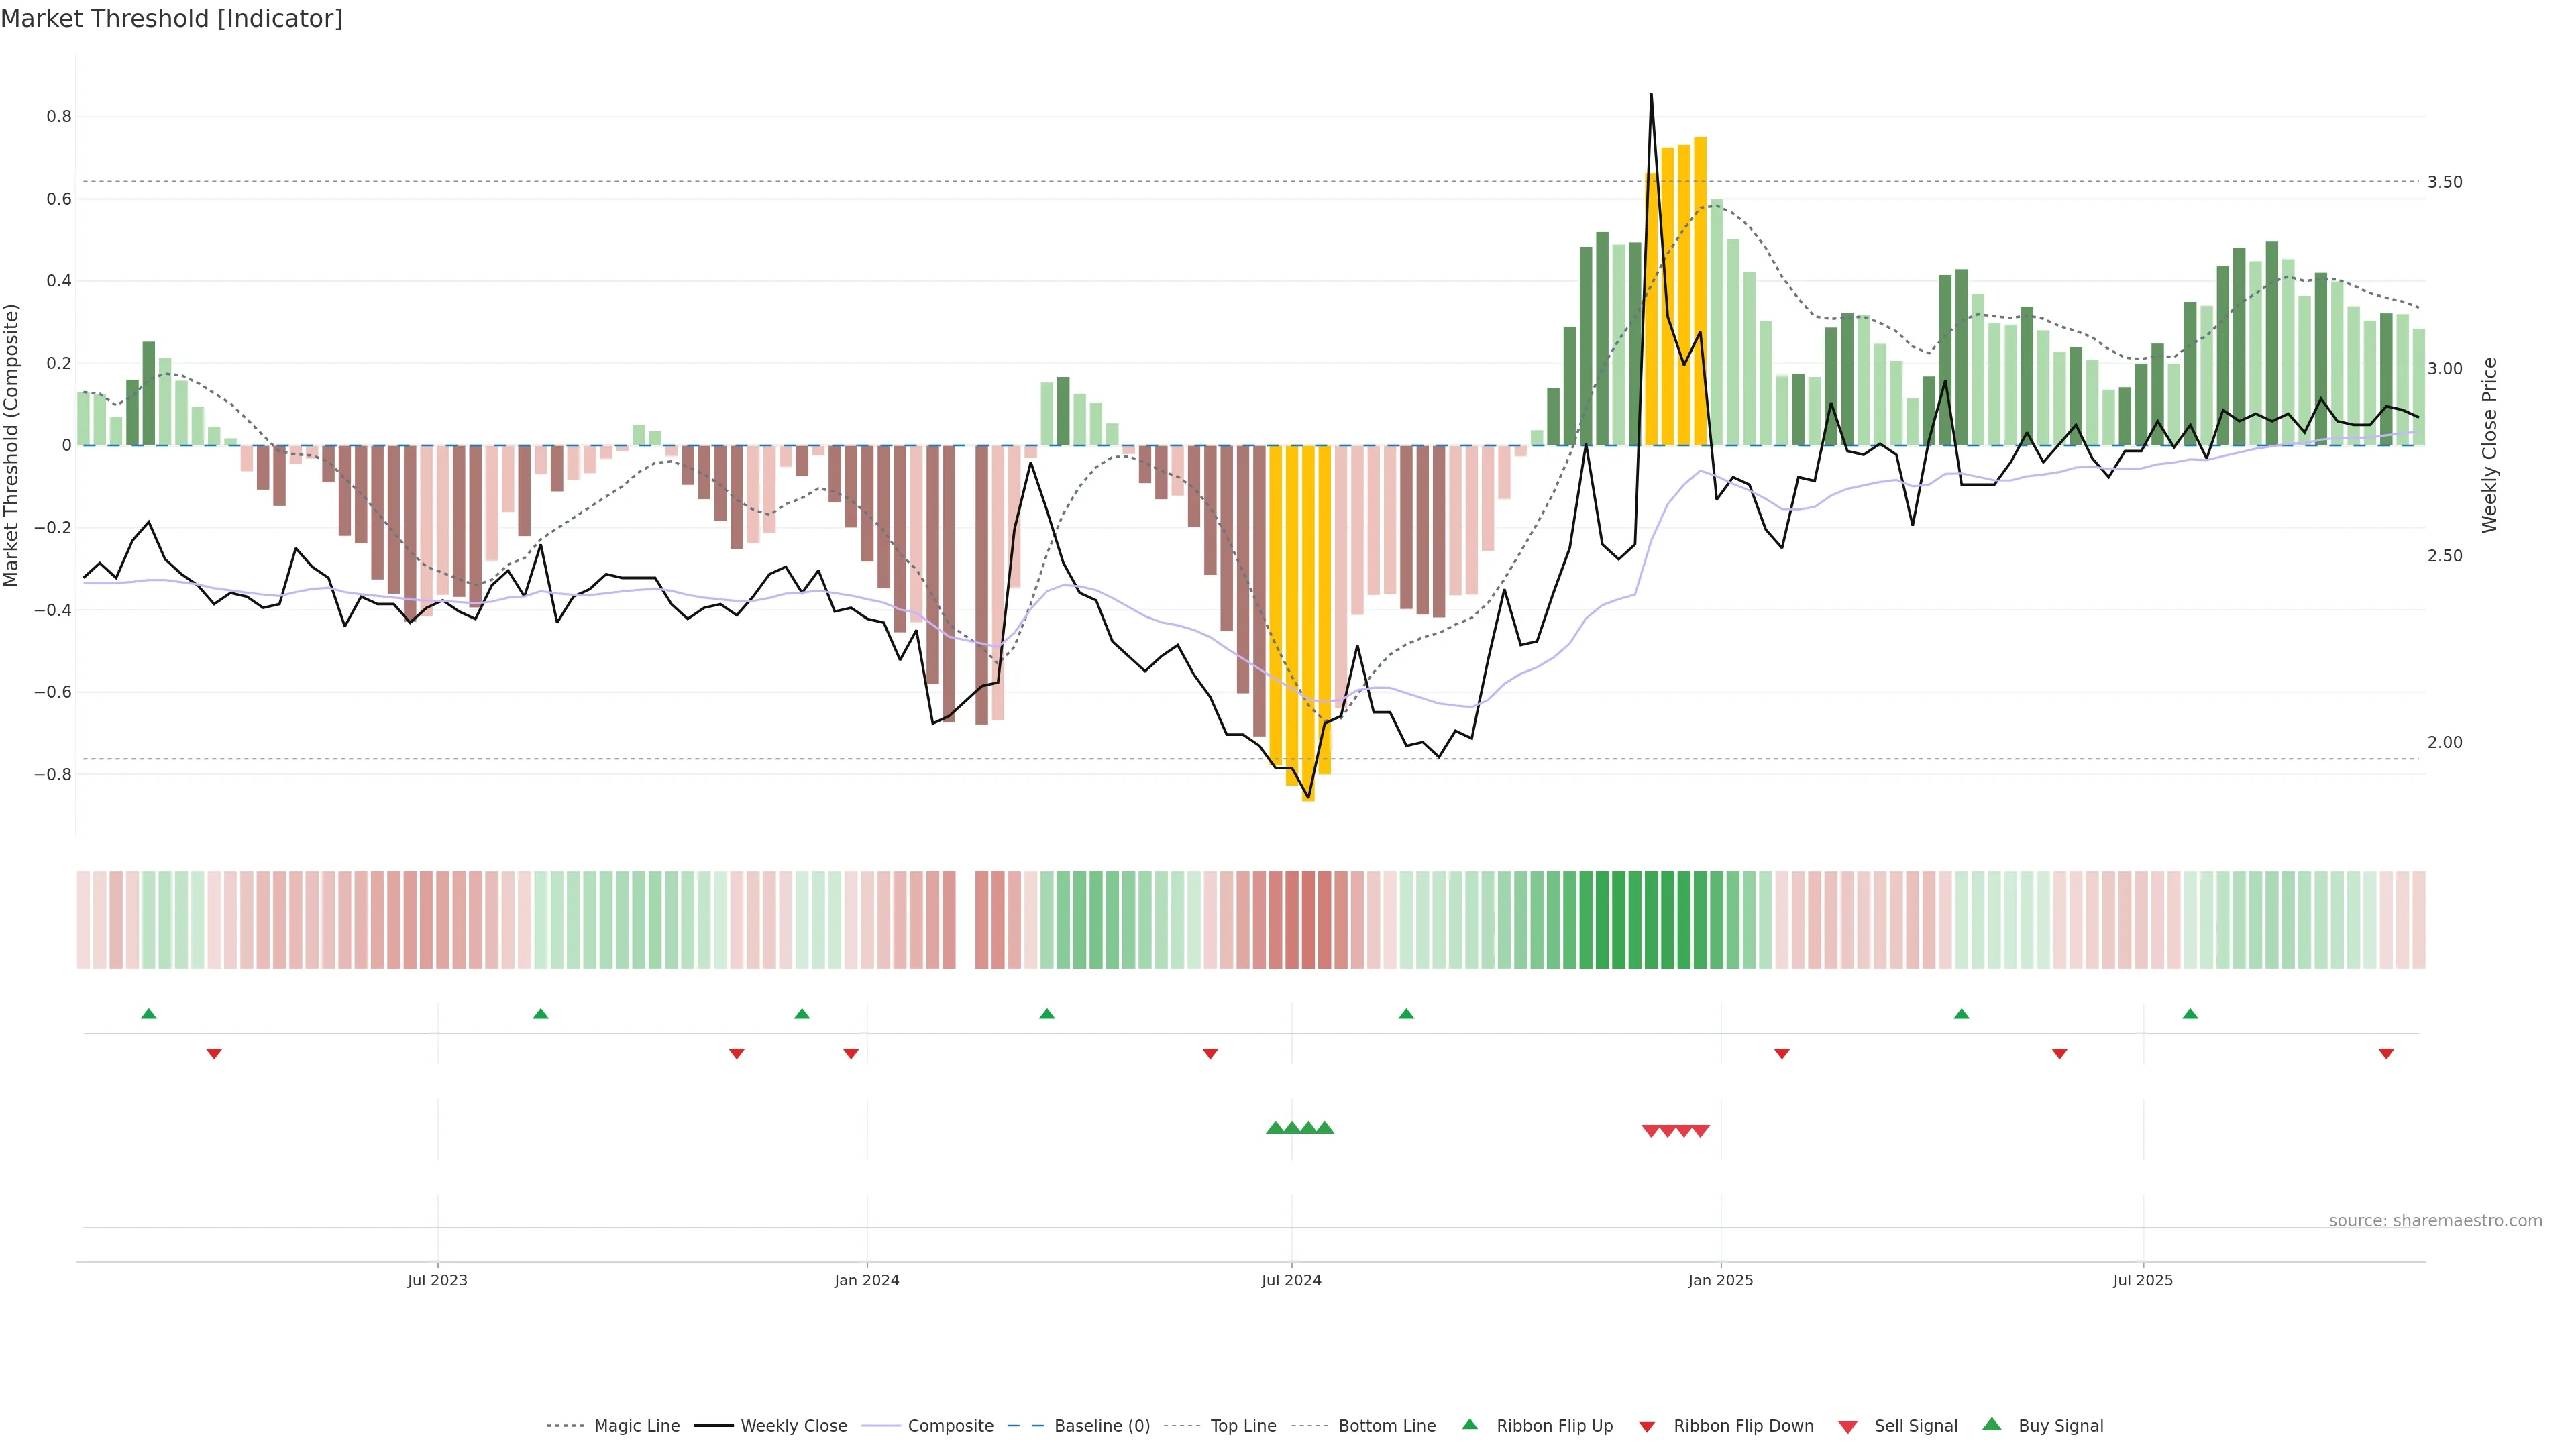Click the Jul 2025 x-axis label

pyautogui.click(x=2143, y=1280)
